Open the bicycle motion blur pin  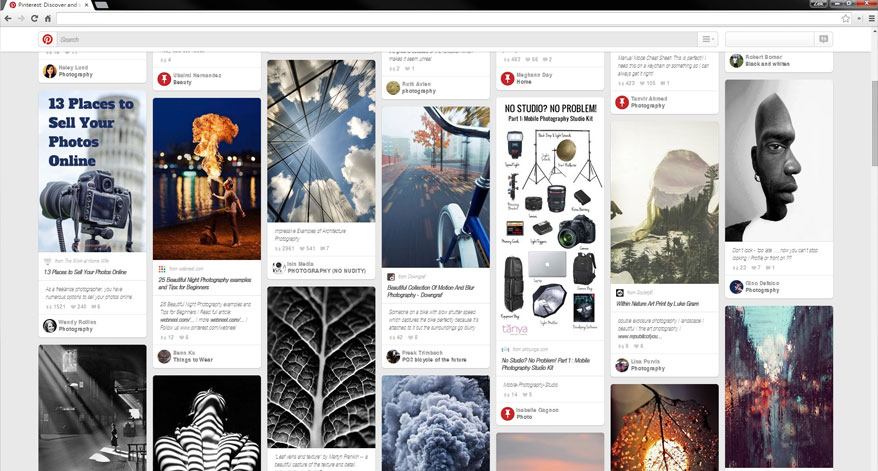[x=436, y=187]
